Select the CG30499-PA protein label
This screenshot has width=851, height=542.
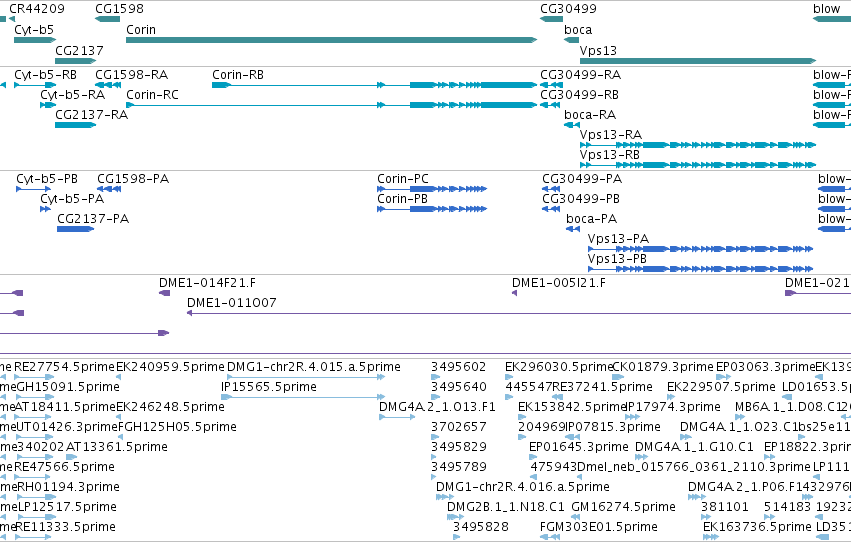click(x=582, y=179)
